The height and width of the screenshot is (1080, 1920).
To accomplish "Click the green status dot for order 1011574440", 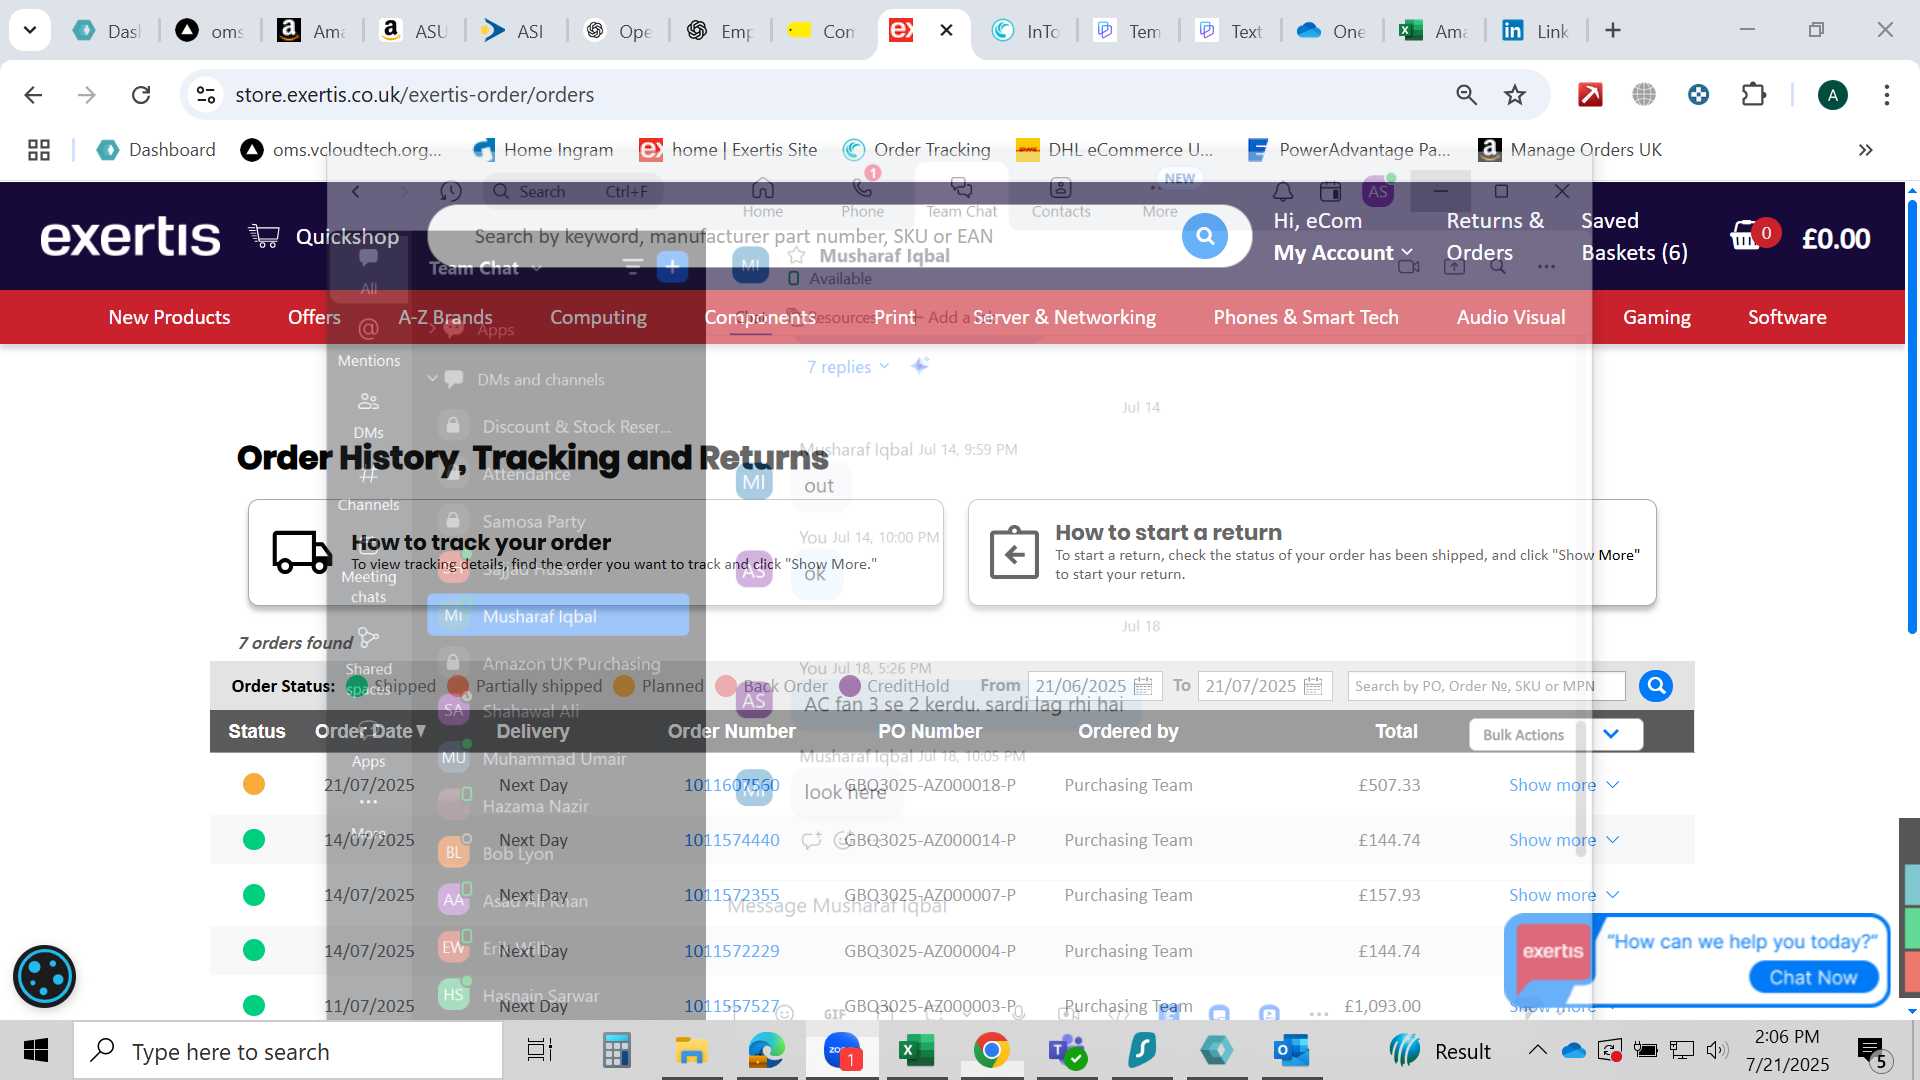I will (254, 839).
